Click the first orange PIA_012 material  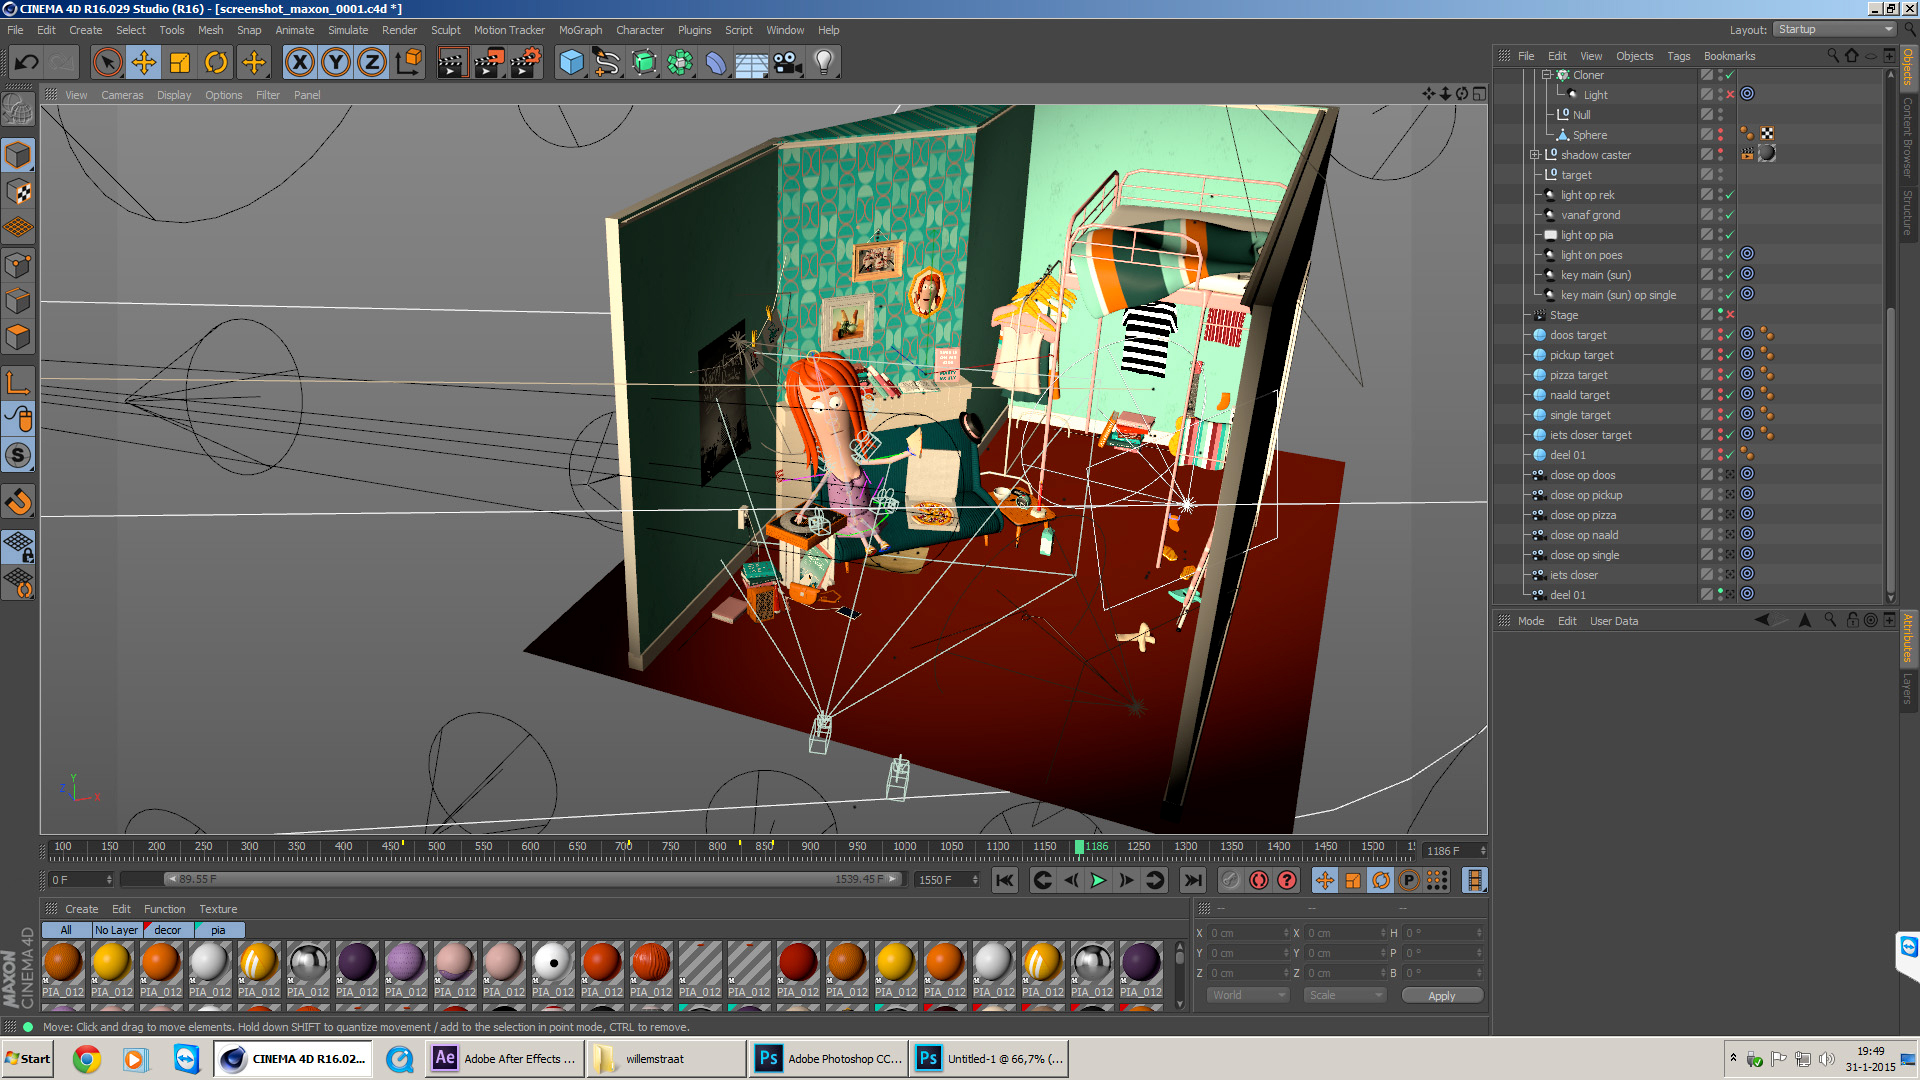click(63, 963)
